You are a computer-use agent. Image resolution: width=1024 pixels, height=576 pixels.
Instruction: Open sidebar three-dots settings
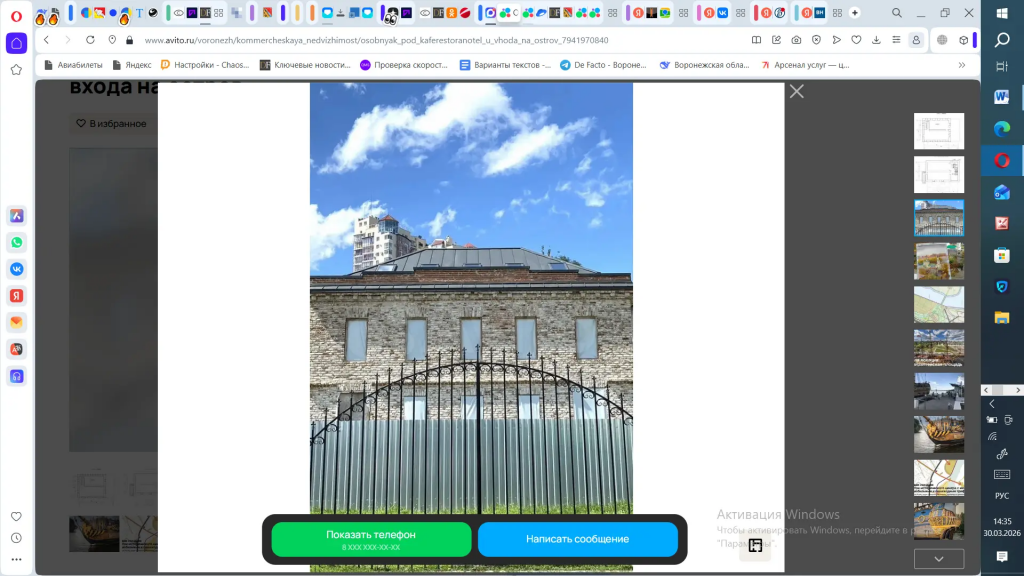pyautogui.click(x=16, y=560)
